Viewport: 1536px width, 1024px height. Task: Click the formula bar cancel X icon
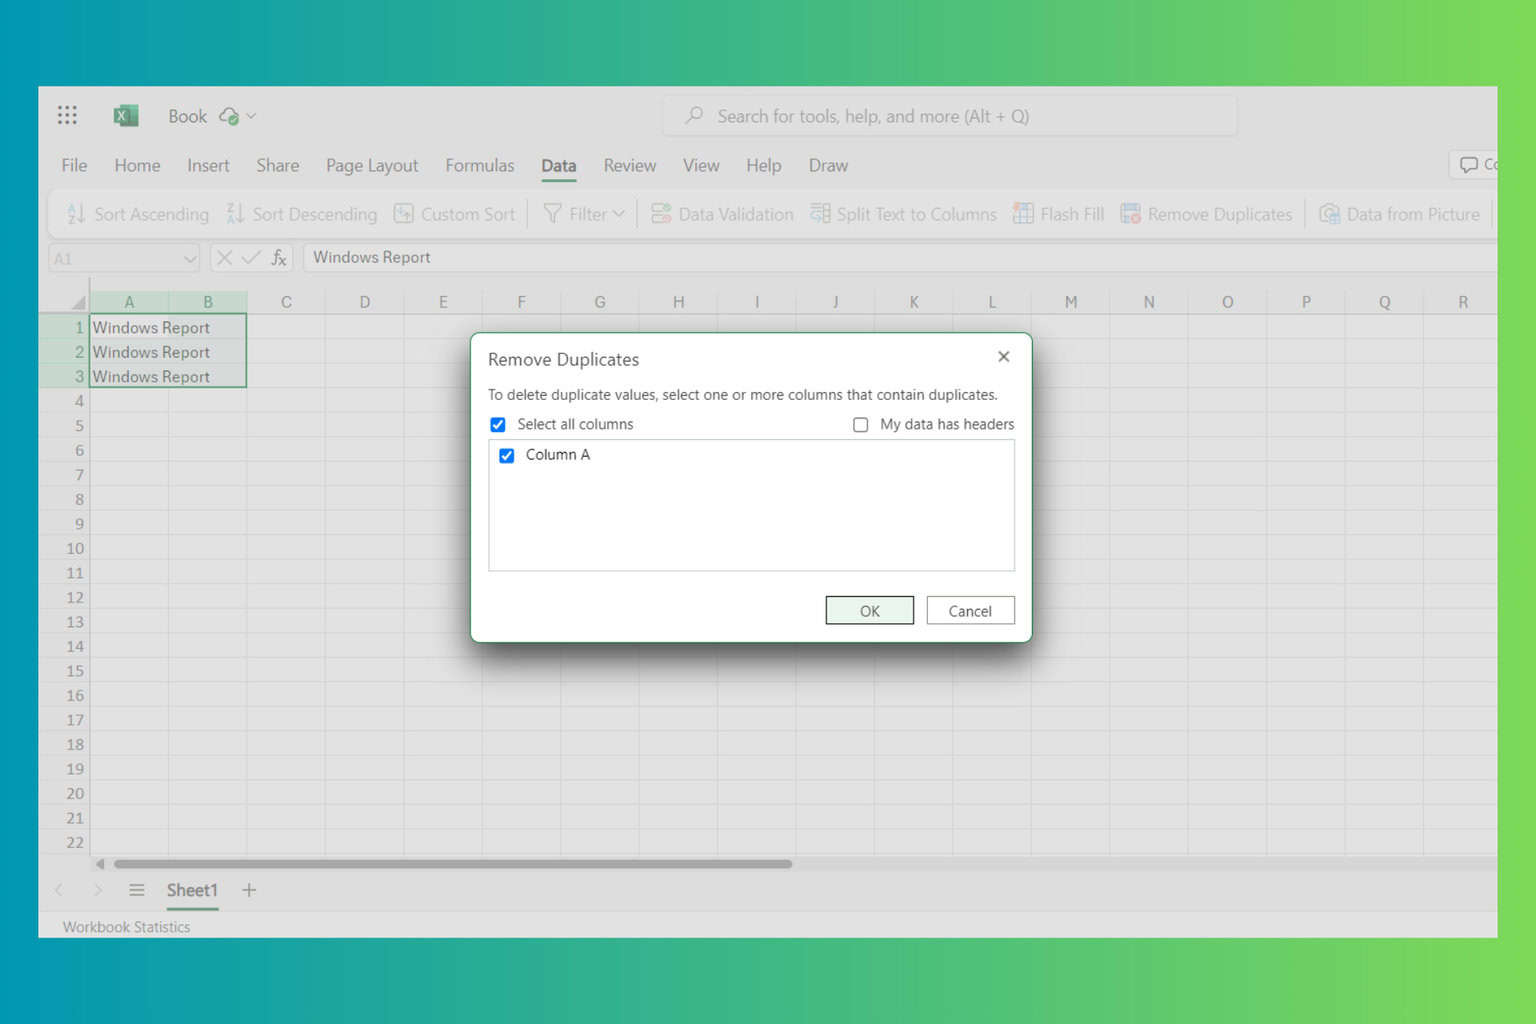click(224, 258)
